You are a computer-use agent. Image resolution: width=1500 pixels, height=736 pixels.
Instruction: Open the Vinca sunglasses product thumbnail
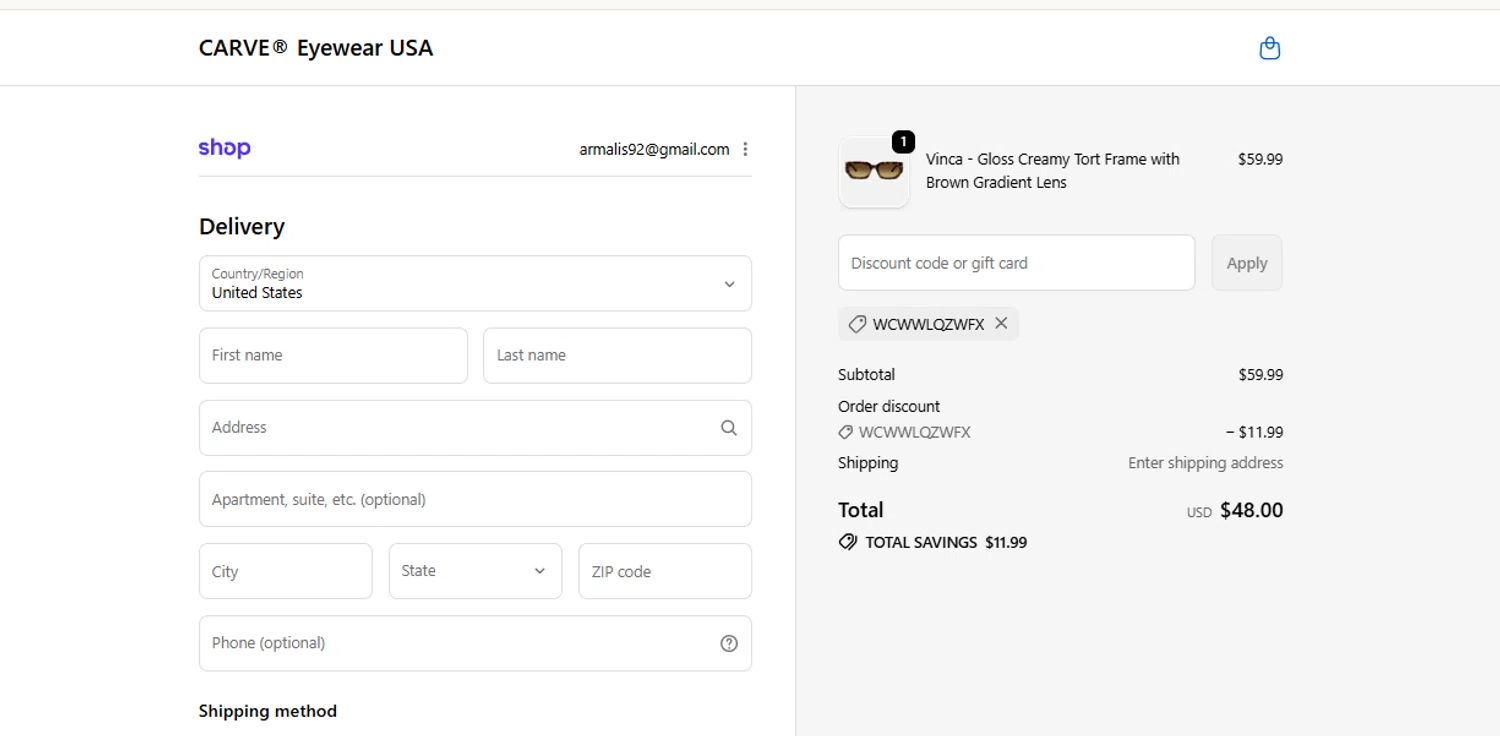[874, 172]
